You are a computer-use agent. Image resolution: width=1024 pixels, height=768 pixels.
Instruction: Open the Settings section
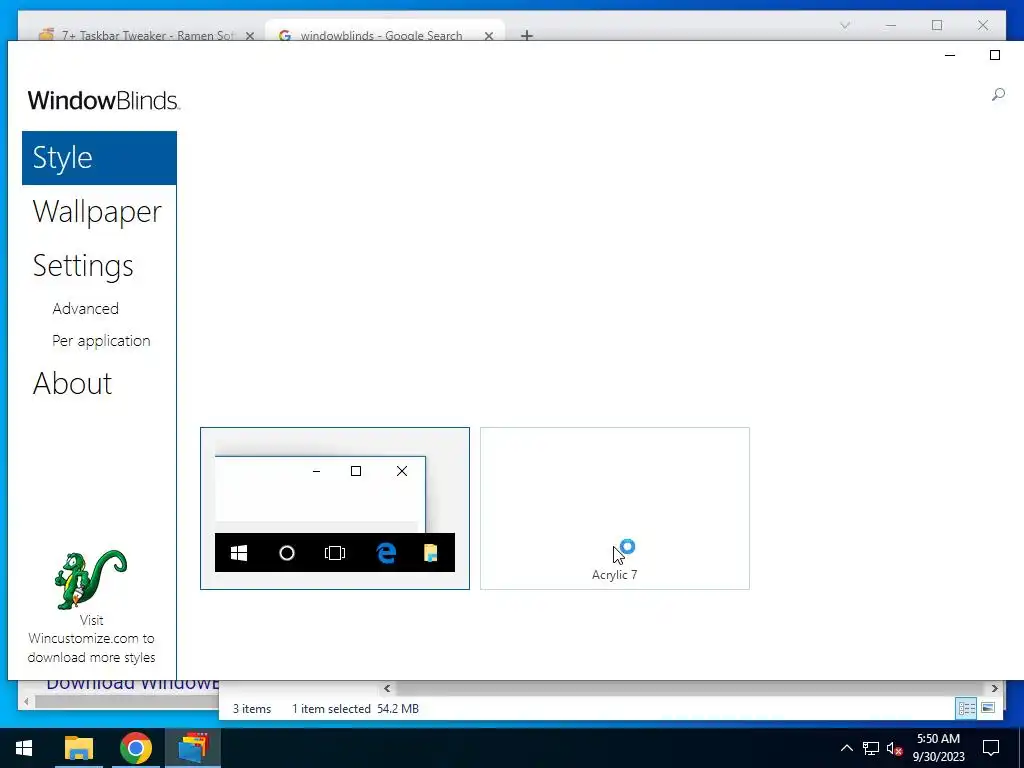pyautogui.click(x=83, y=266)
